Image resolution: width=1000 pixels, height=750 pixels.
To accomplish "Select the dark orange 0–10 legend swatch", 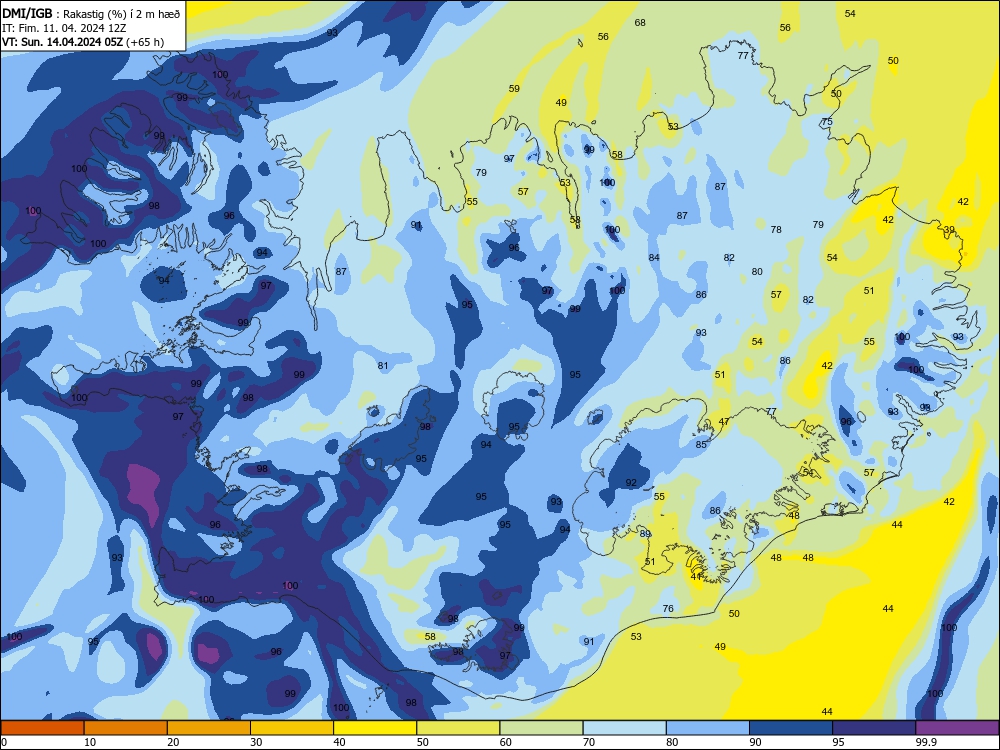I will coord(42,728).
